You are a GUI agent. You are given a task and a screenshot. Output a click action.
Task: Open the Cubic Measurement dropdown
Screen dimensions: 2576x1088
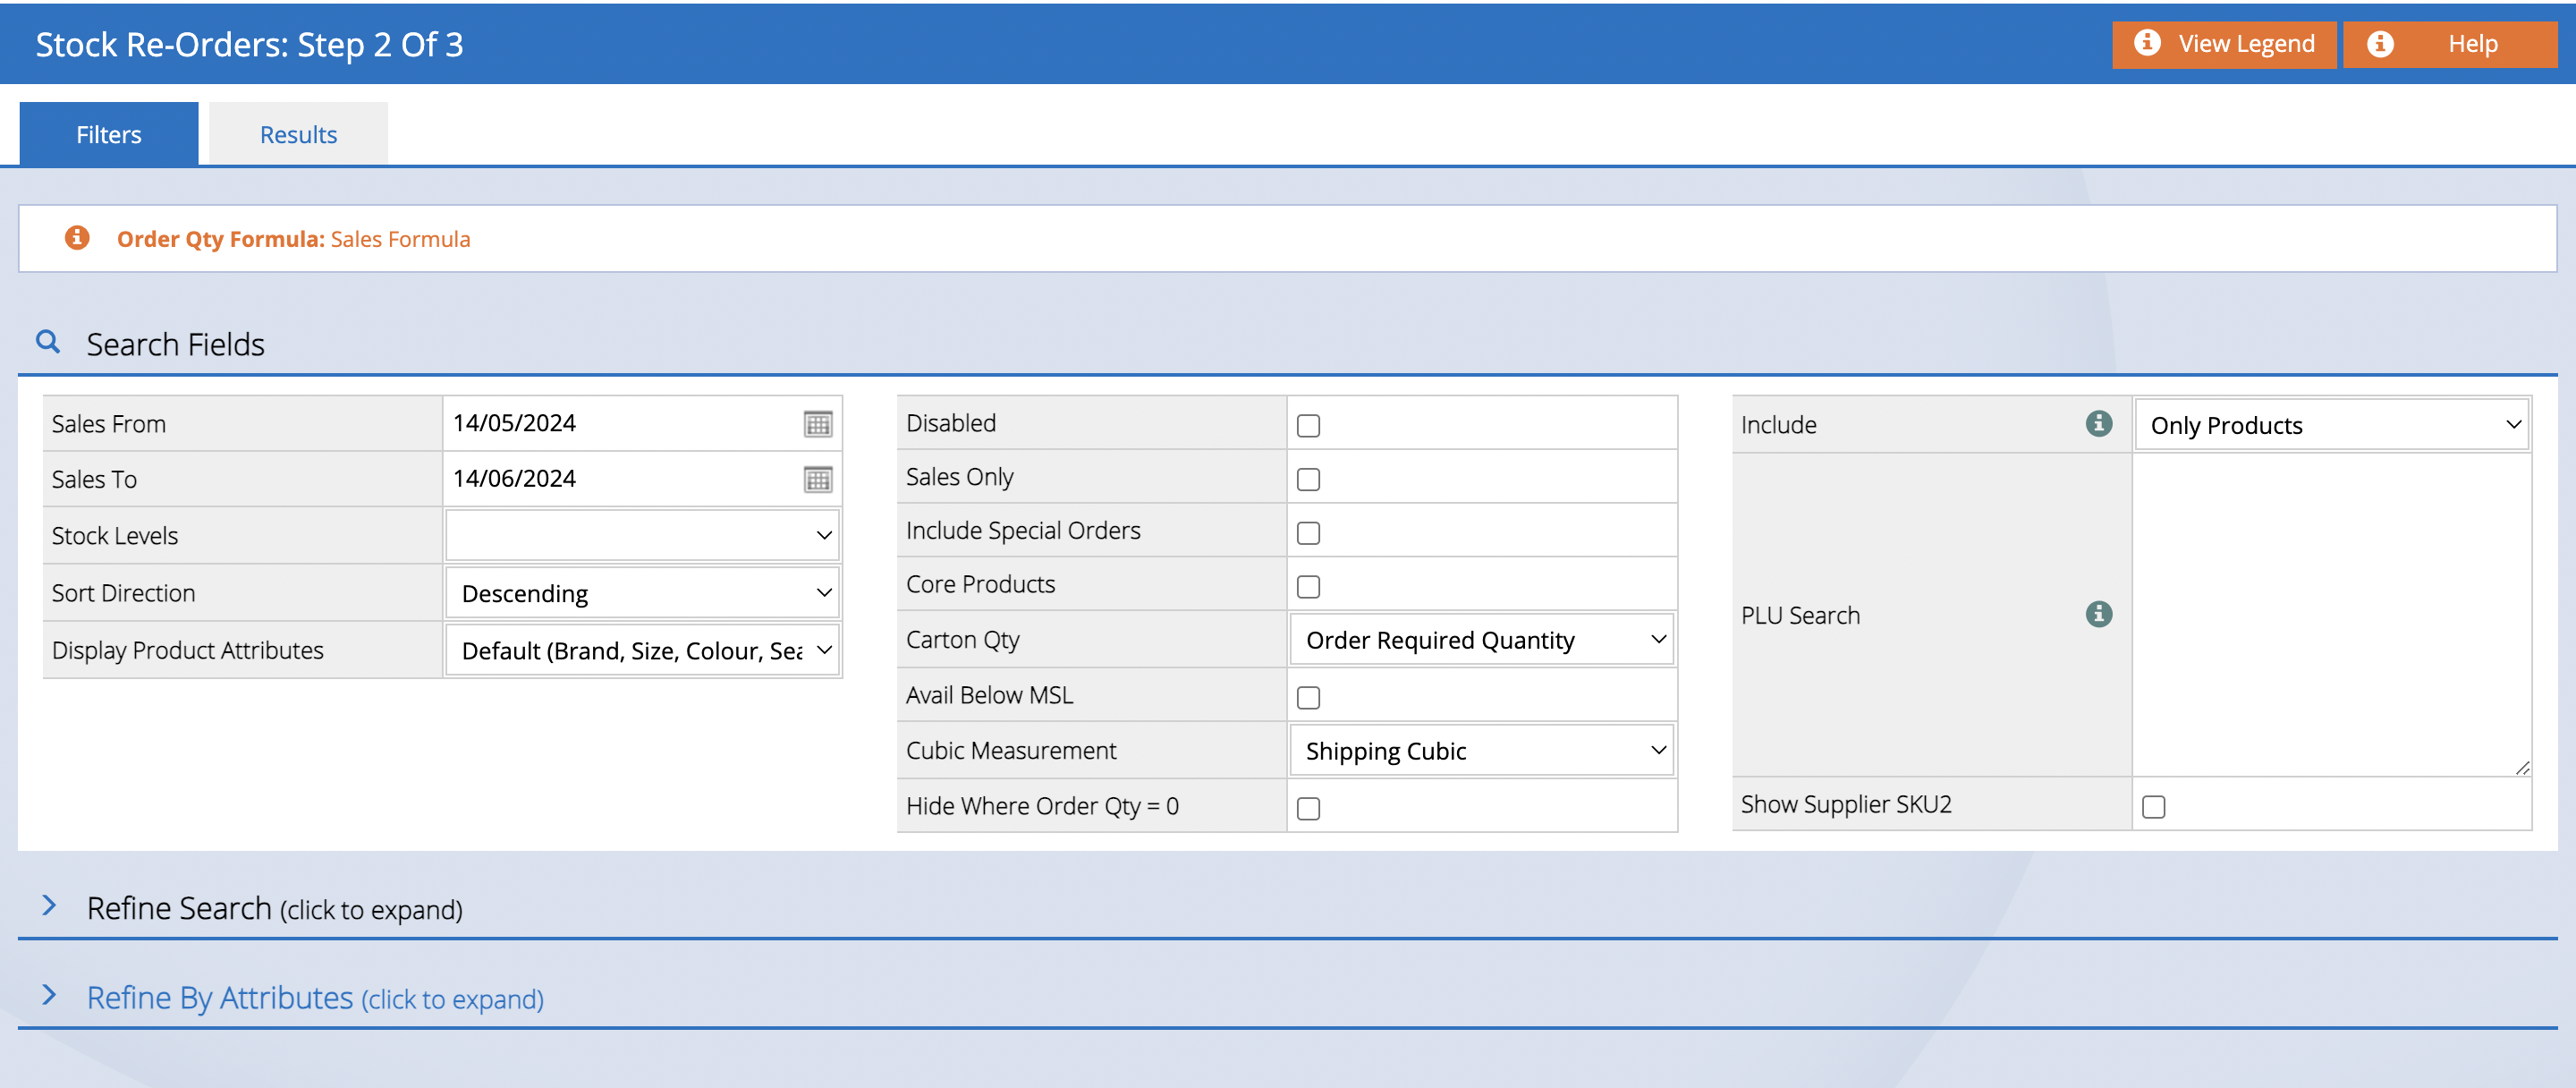click(1482, 751)
